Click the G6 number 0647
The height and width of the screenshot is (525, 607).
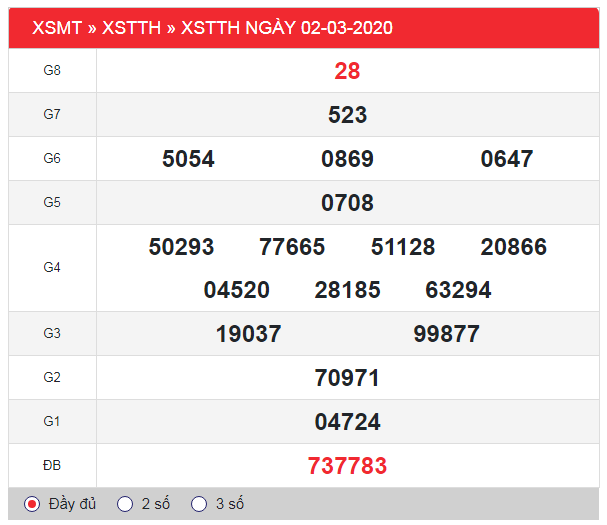tap(507, 159)
